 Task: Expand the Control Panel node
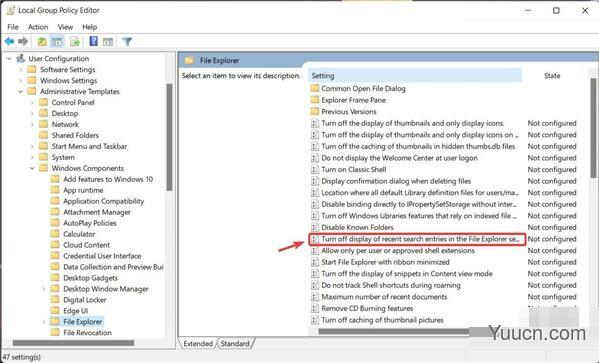coord(32,102)
